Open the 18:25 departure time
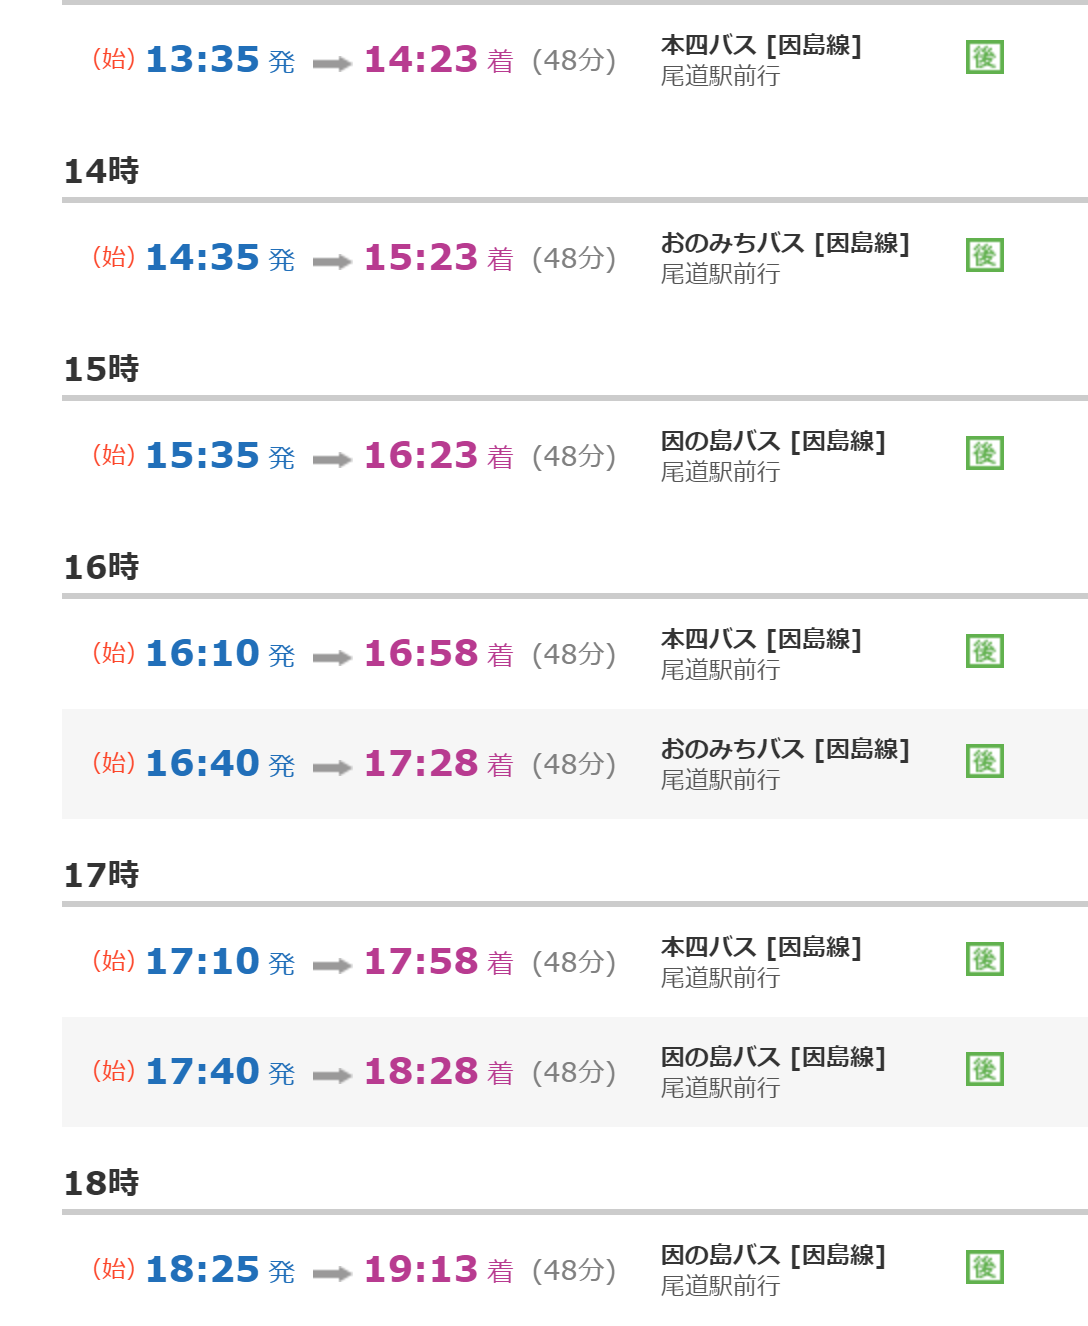This screenshot has width=1088, height=1326. click(x=203, y=1270)
